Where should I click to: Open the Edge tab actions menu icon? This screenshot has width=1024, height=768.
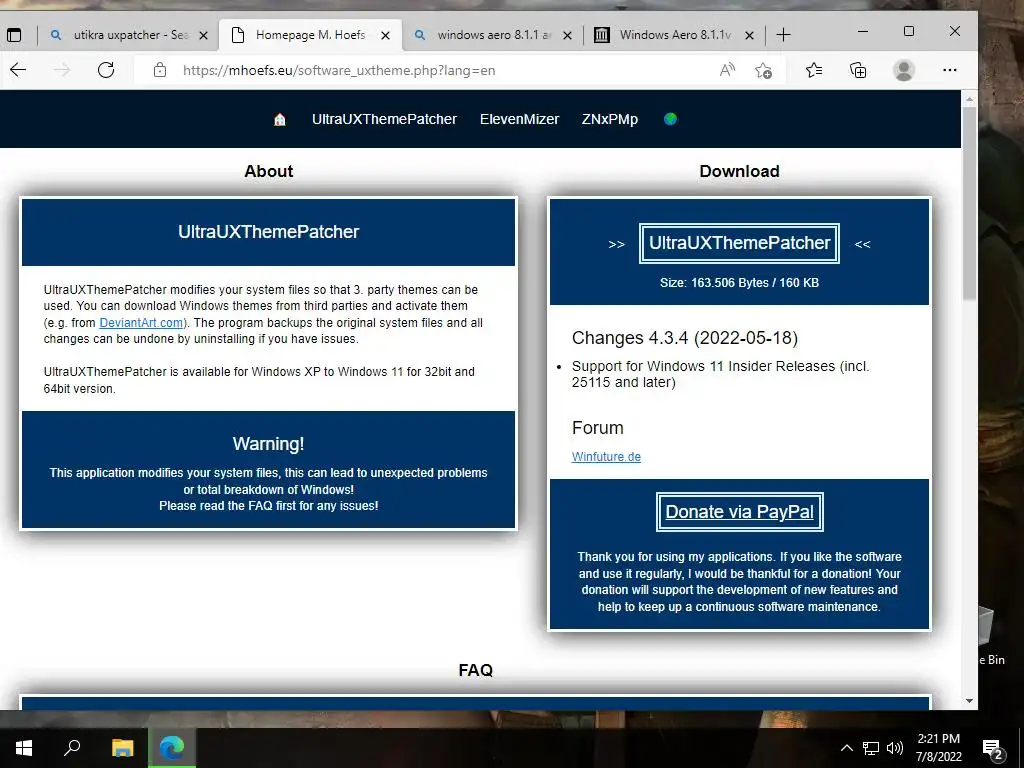(x=14, y=35)
